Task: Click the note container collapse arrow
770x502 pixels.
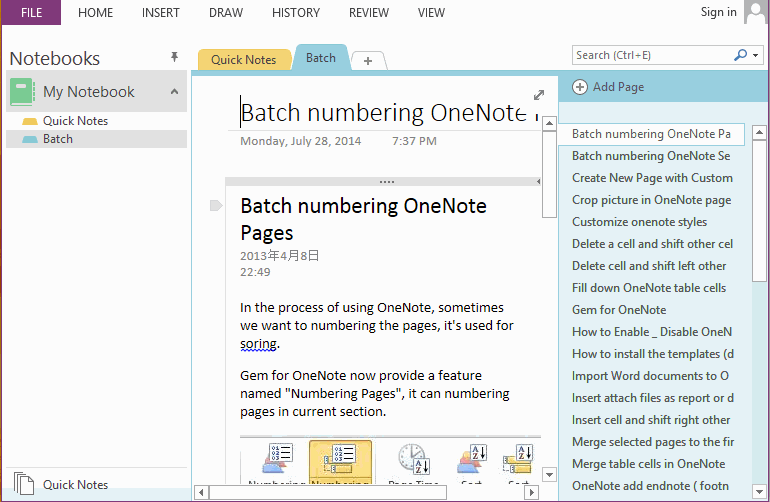Action: [538, 182]
